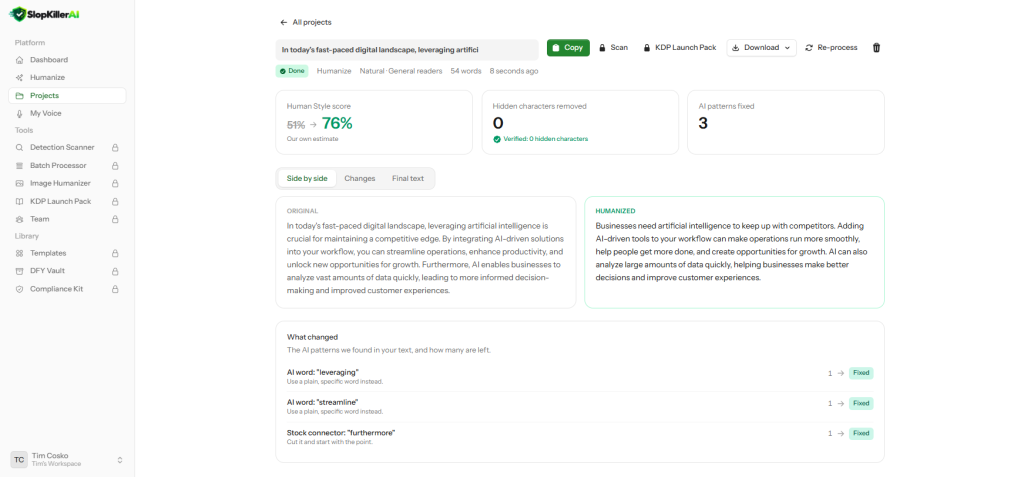1024x477 pixels.
Task: Click Fixed badge for "leveraging"
Action: (861, 373)
